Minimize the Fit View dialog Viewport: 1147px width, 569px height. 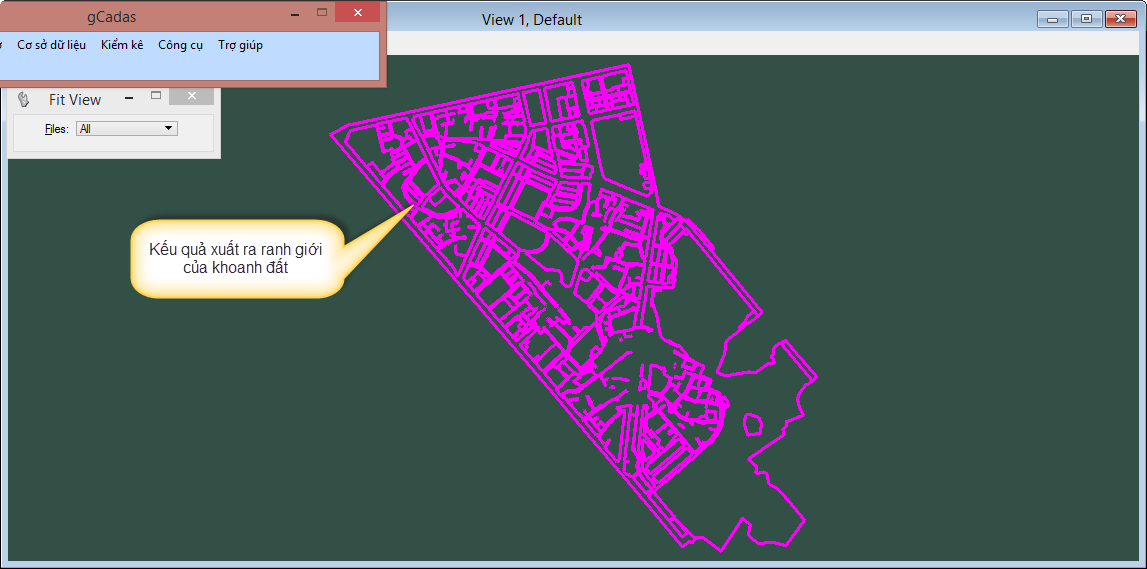(x=128, y=97)
